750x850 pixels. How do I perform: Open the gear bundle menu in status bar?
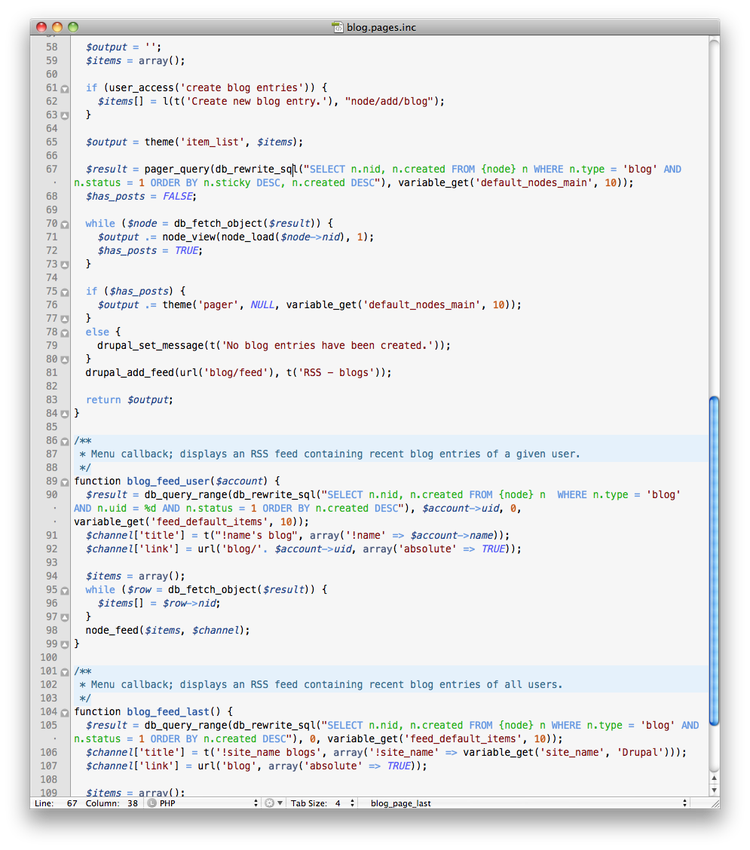tap(274, 803)
